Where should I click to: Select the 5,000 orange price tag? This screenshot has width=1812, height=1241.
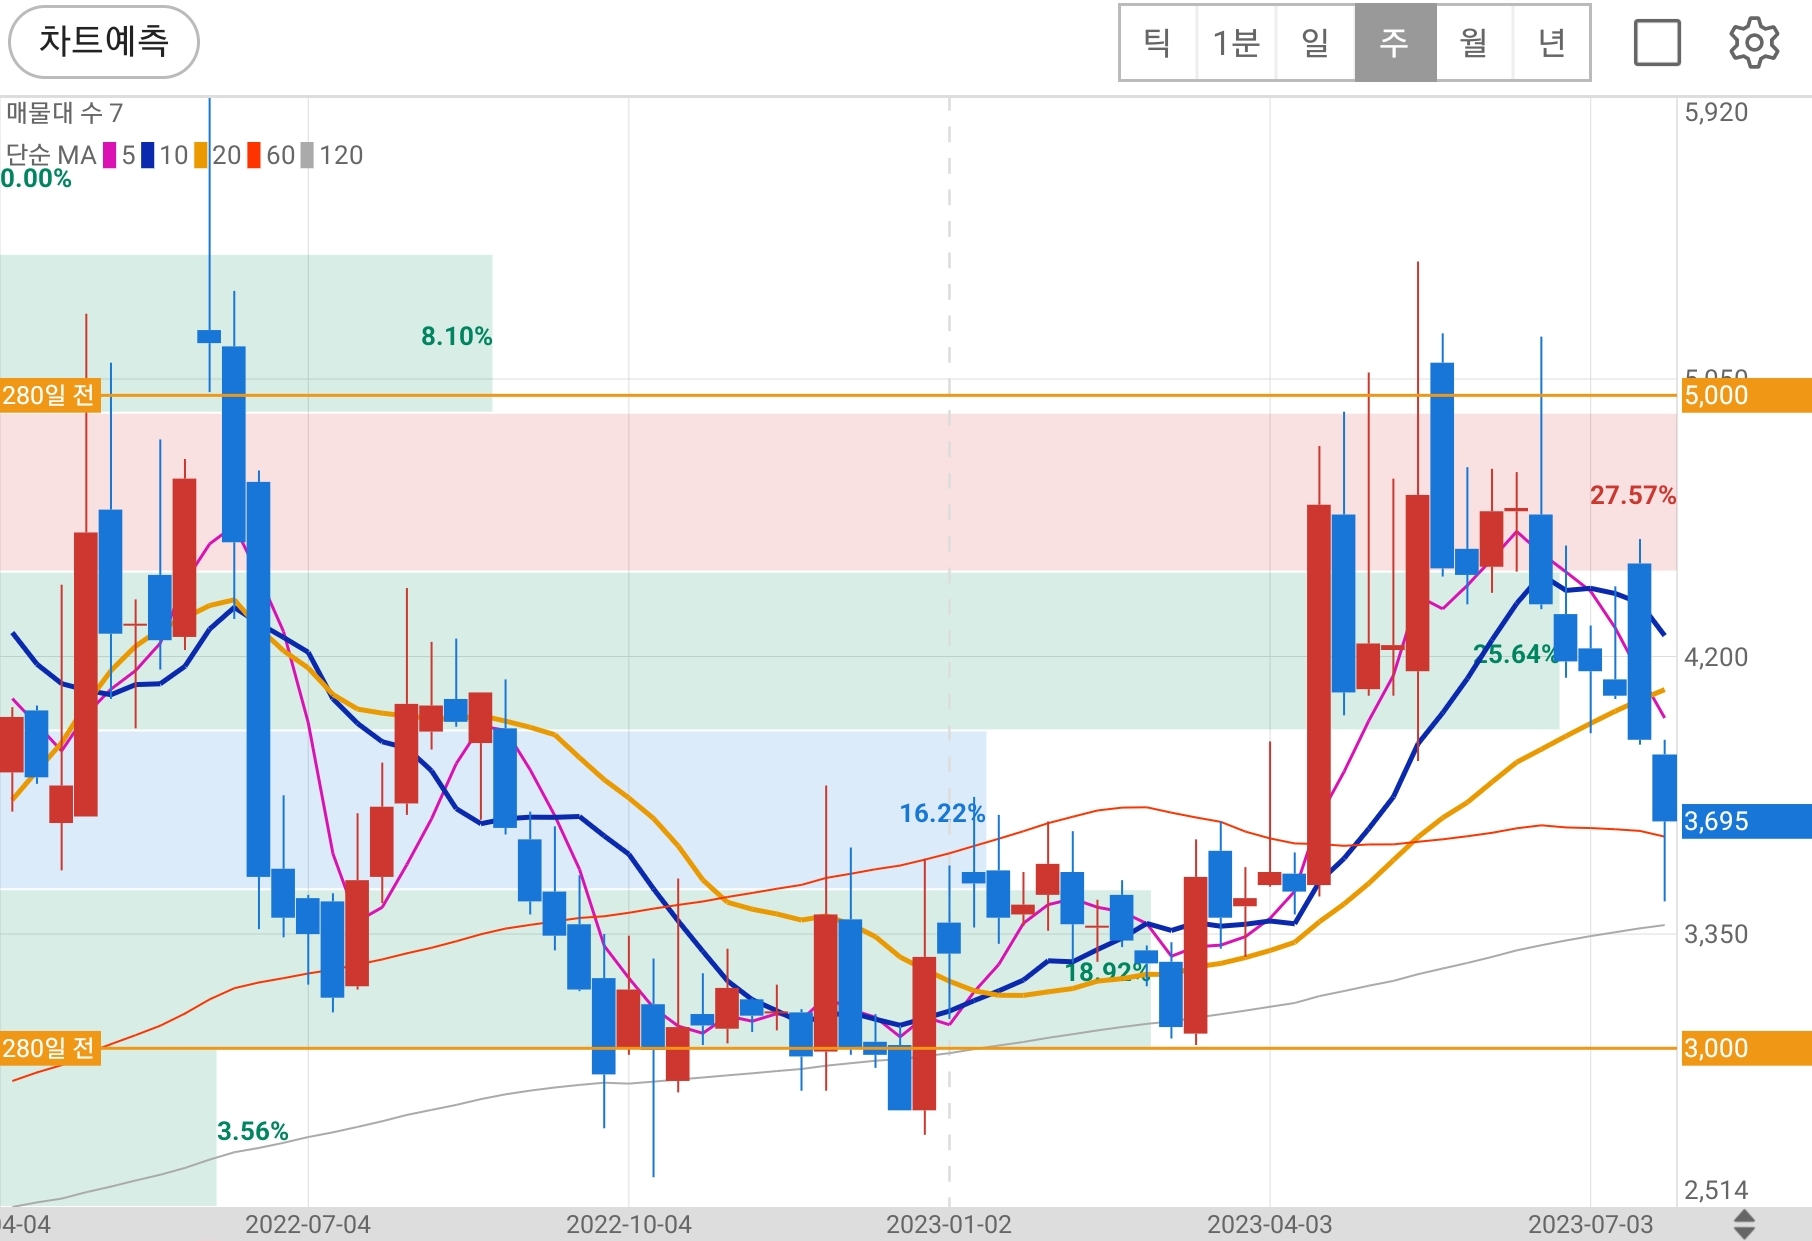1746,395
